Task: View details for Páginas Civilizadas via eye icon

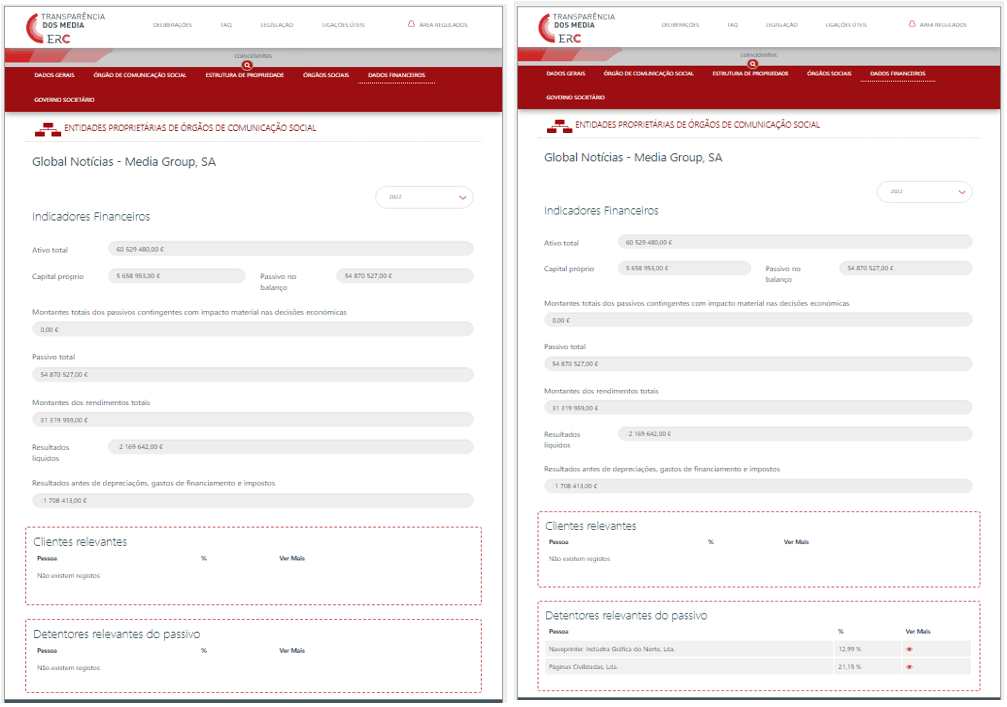Action: (x=909, y=666)
